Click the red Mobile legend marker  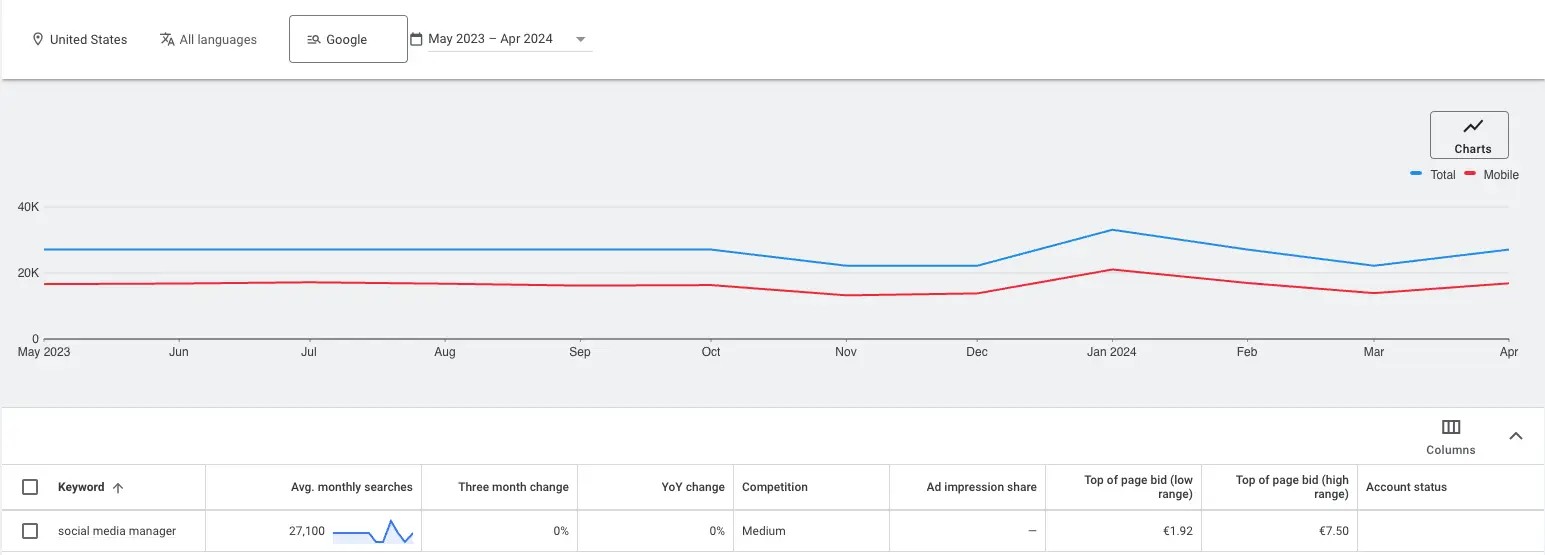point(1470,174)
